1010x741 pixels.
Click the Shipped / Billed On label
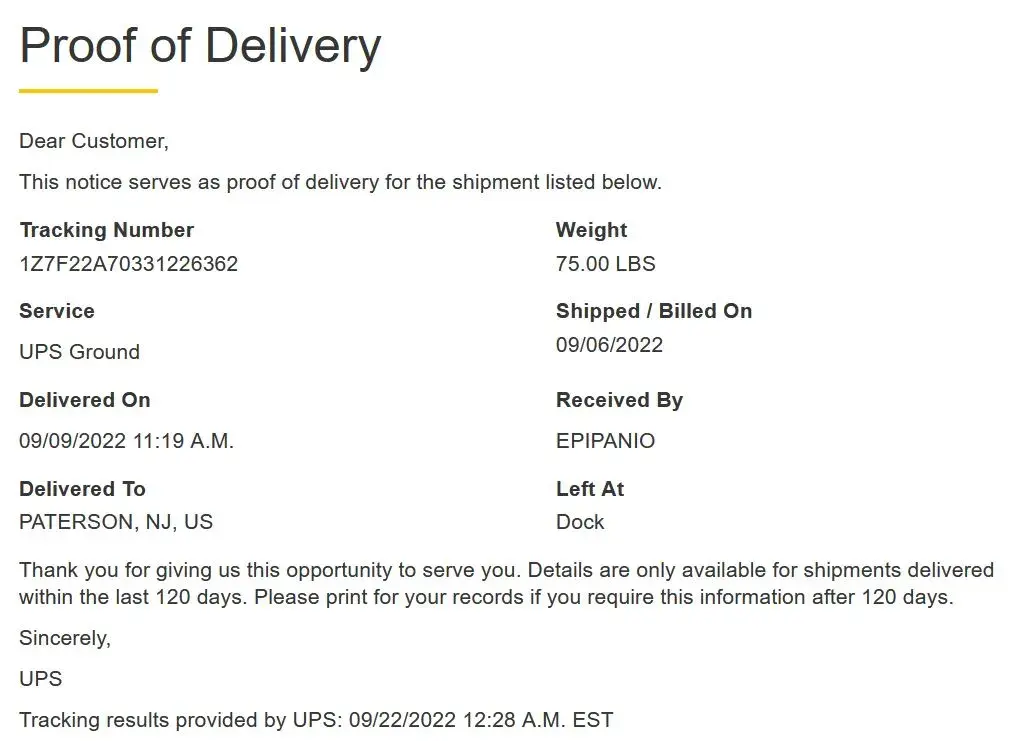tap(653, 311)
